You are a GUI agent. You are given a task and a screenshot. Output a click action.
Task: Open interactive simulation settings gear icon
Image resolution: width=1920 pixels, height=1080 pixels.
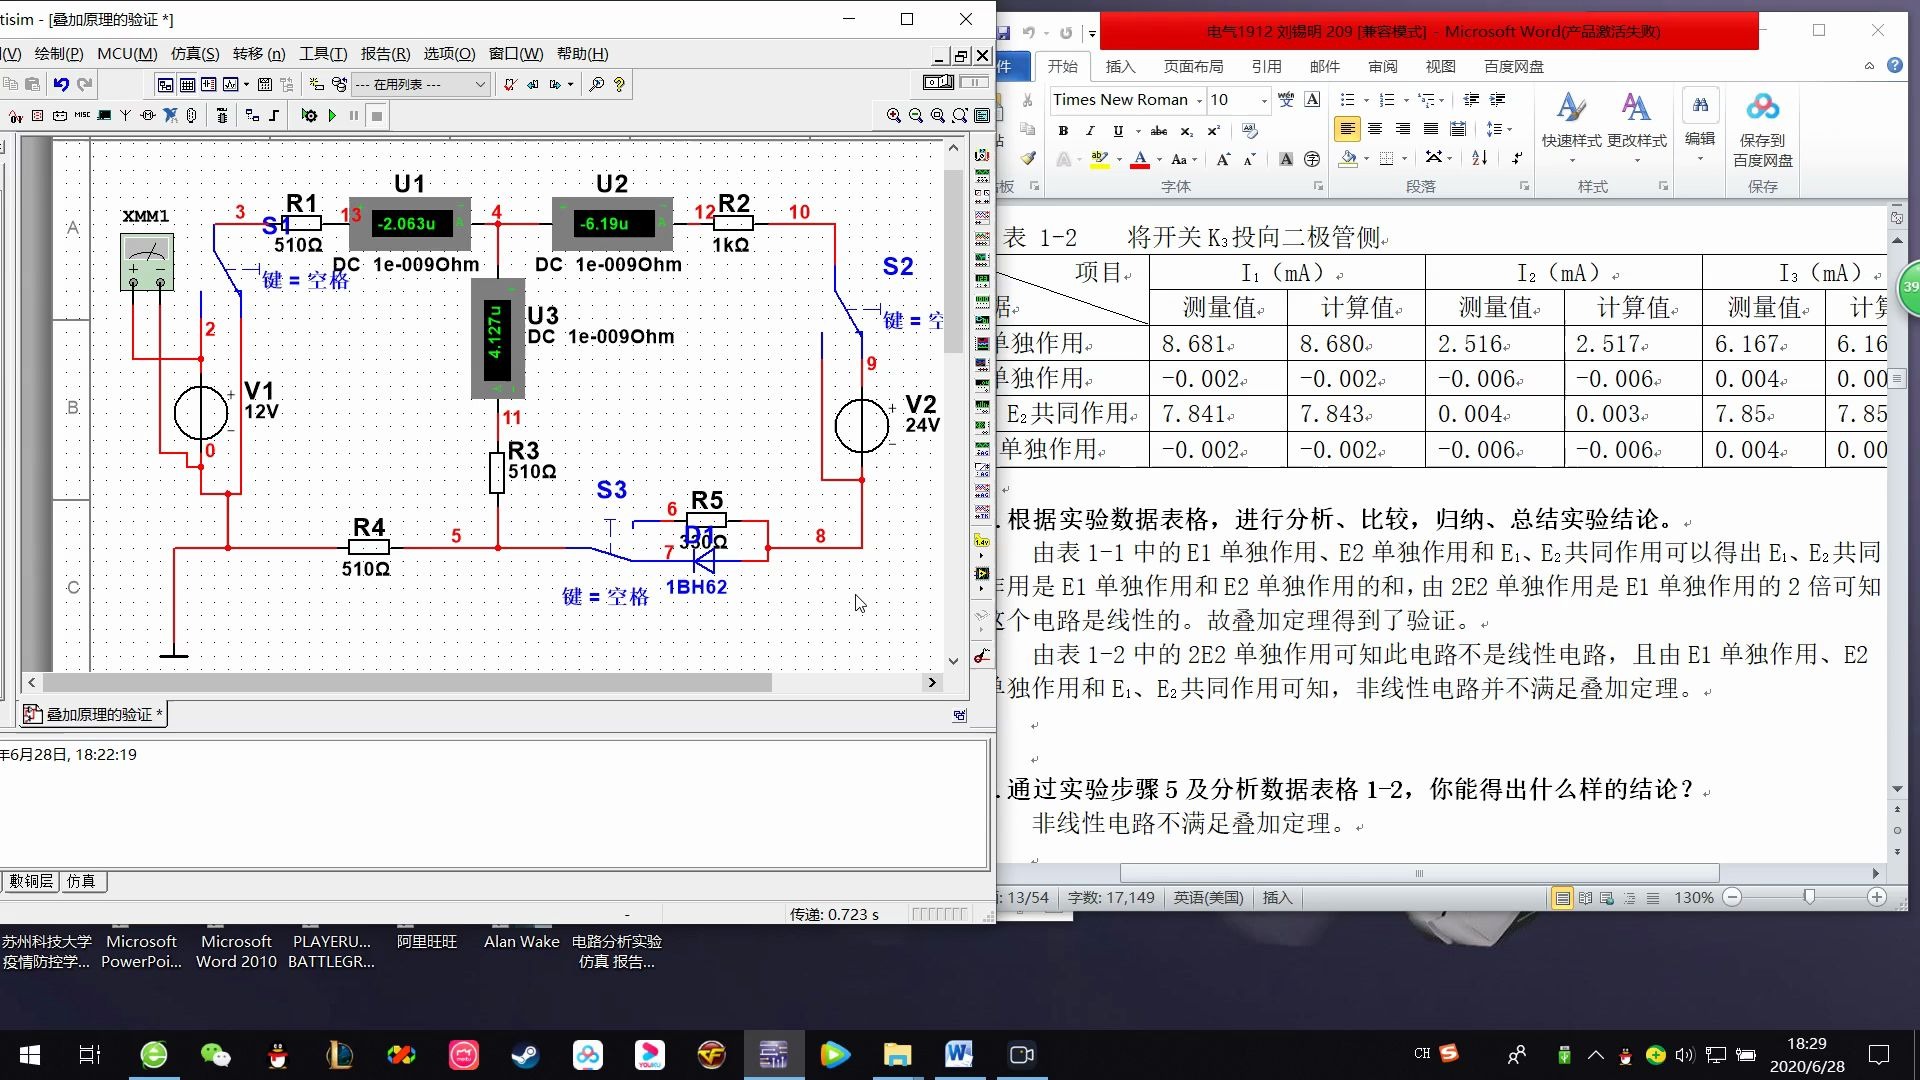(309, 116)
